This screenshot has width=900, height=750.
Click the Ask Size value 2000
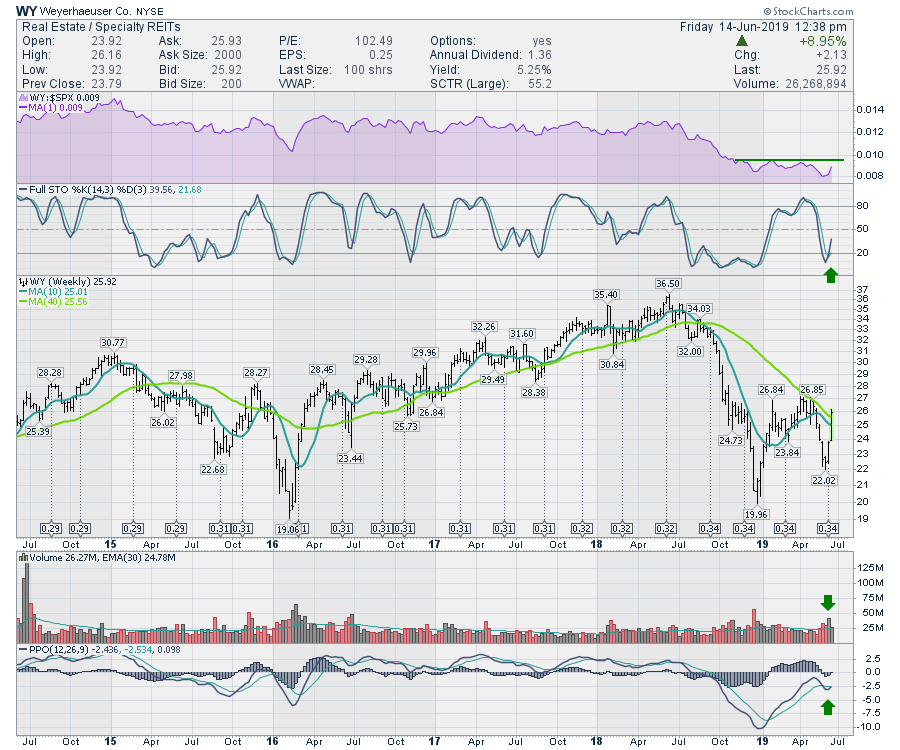228,55
